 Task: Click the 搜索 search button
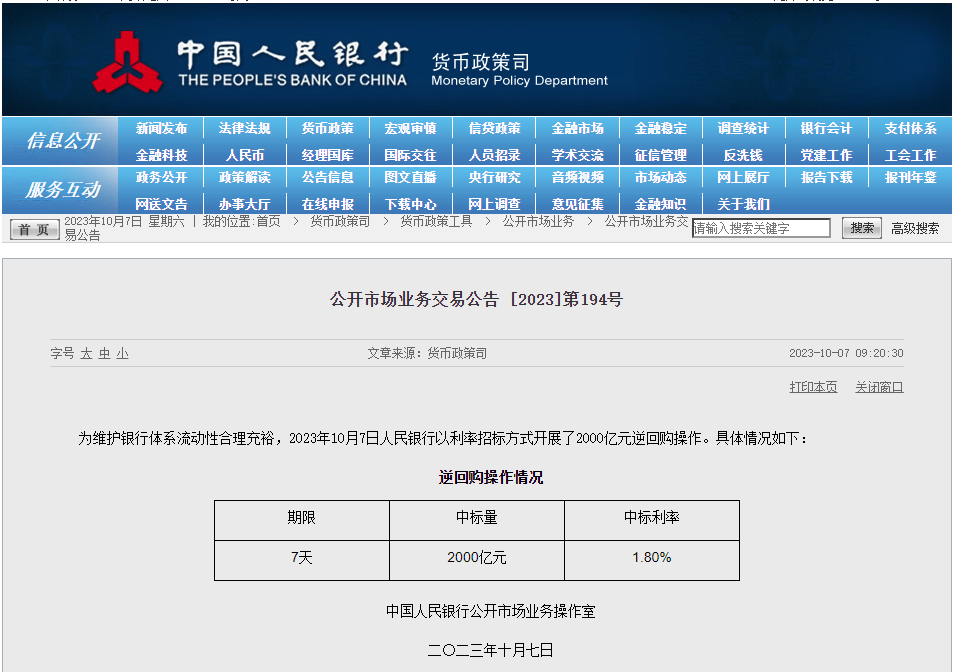(861, 228)
